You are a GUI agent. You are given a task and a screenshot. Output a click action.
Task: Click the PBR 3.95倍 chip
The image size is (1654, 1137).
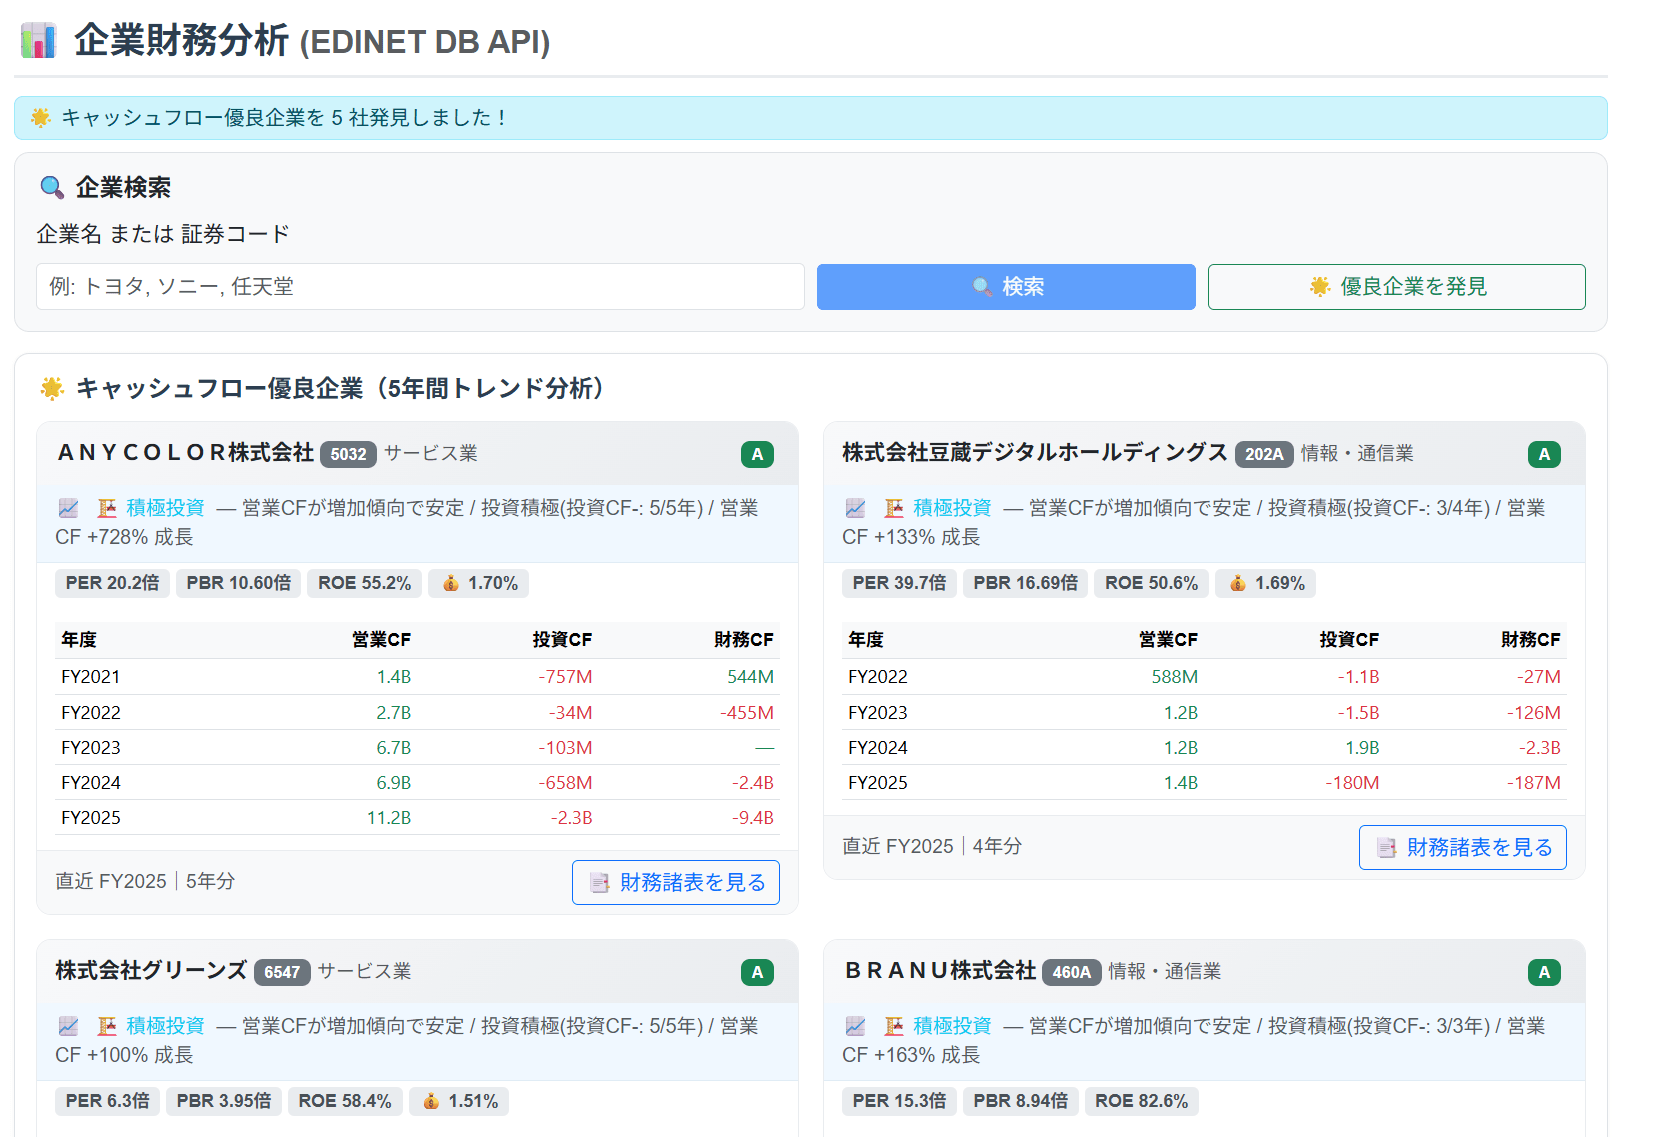224,1101
